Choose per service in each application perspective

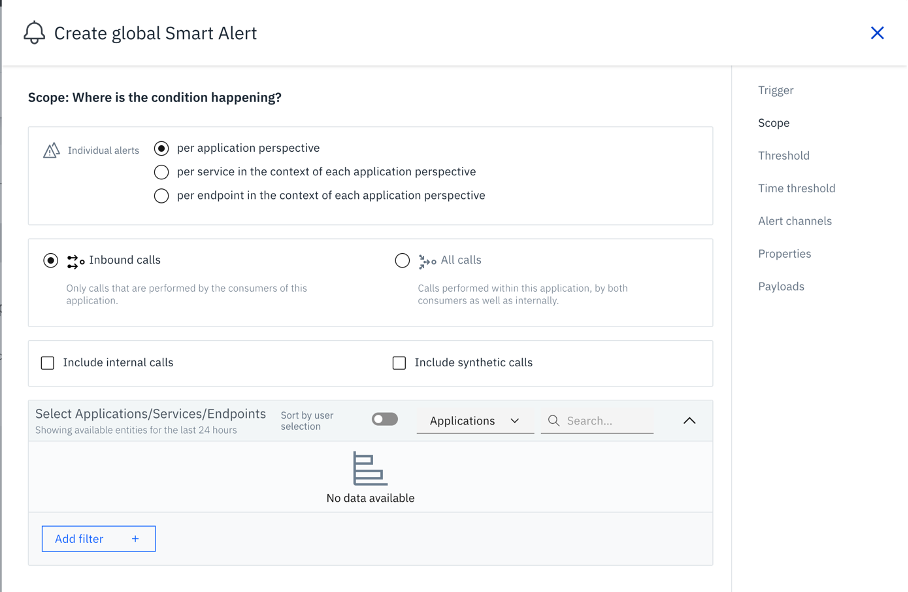(162, 172)
